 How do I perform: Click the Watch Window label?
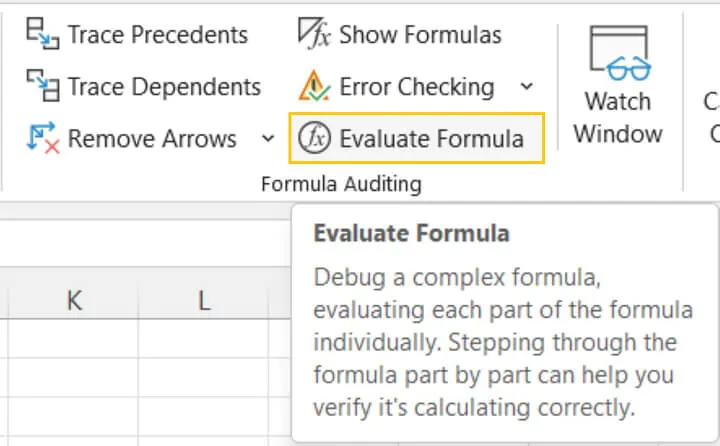point(618,118)
